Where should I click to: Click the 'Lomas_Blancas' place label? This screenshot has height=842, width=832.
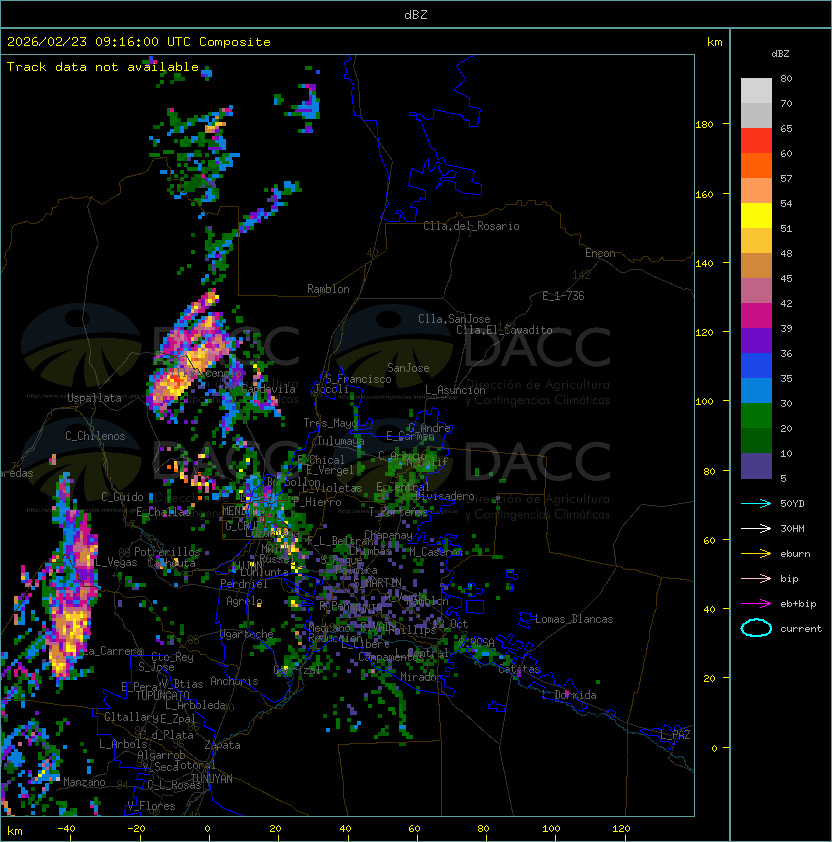pos(574,619)
